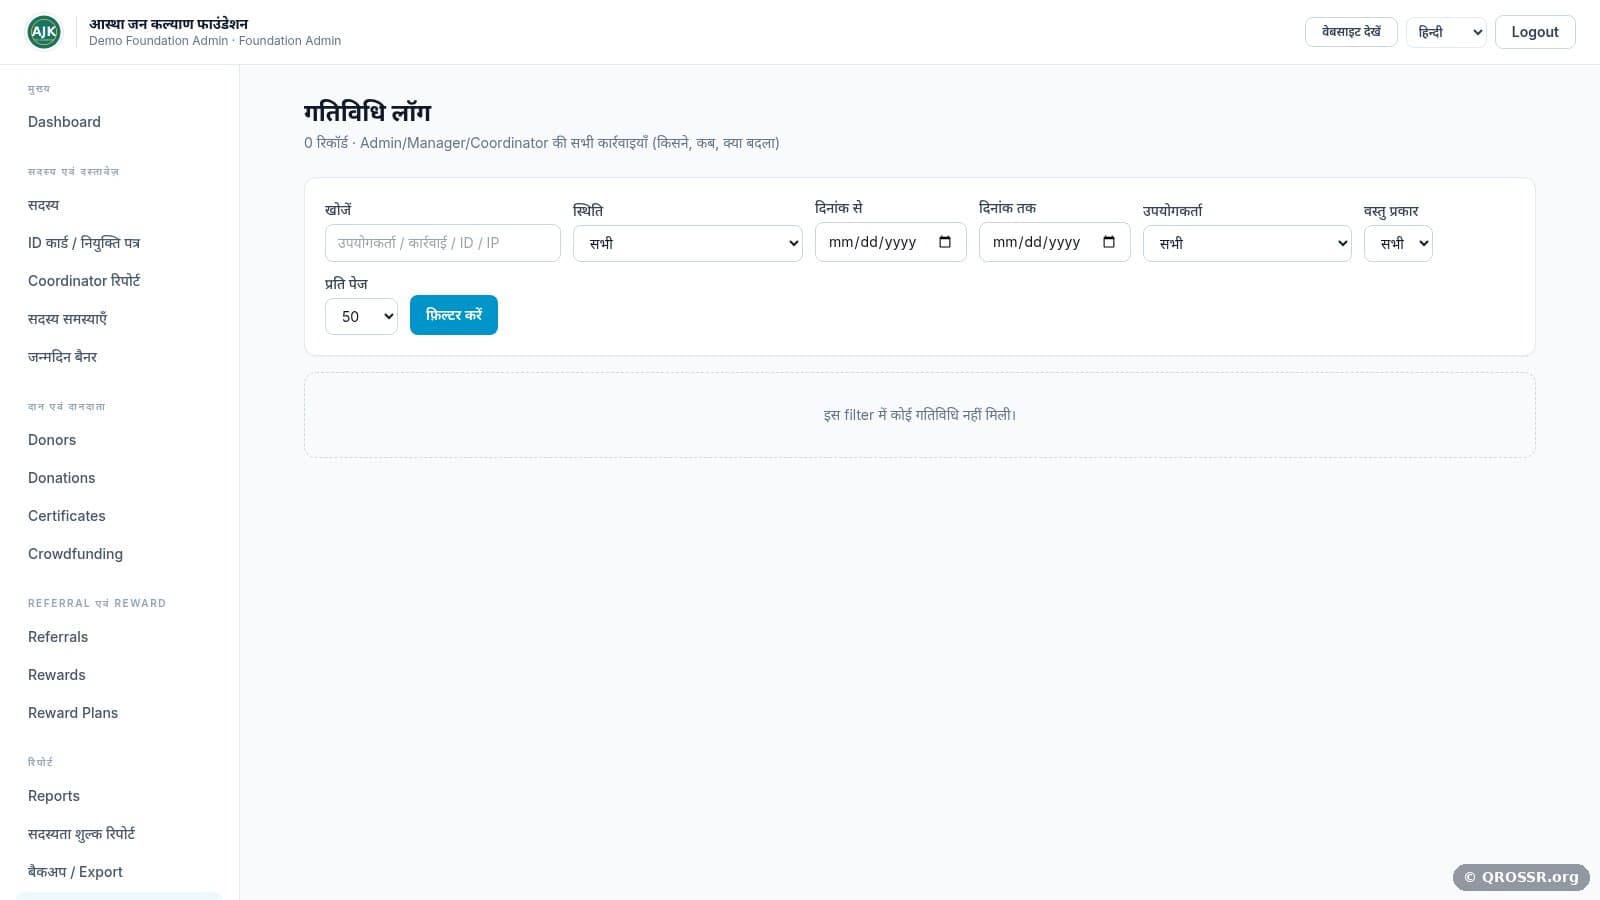Open ID कार्ड / नियुक्ति पत्र page
Screen dimensions: 1600x900
coord(84,243)
